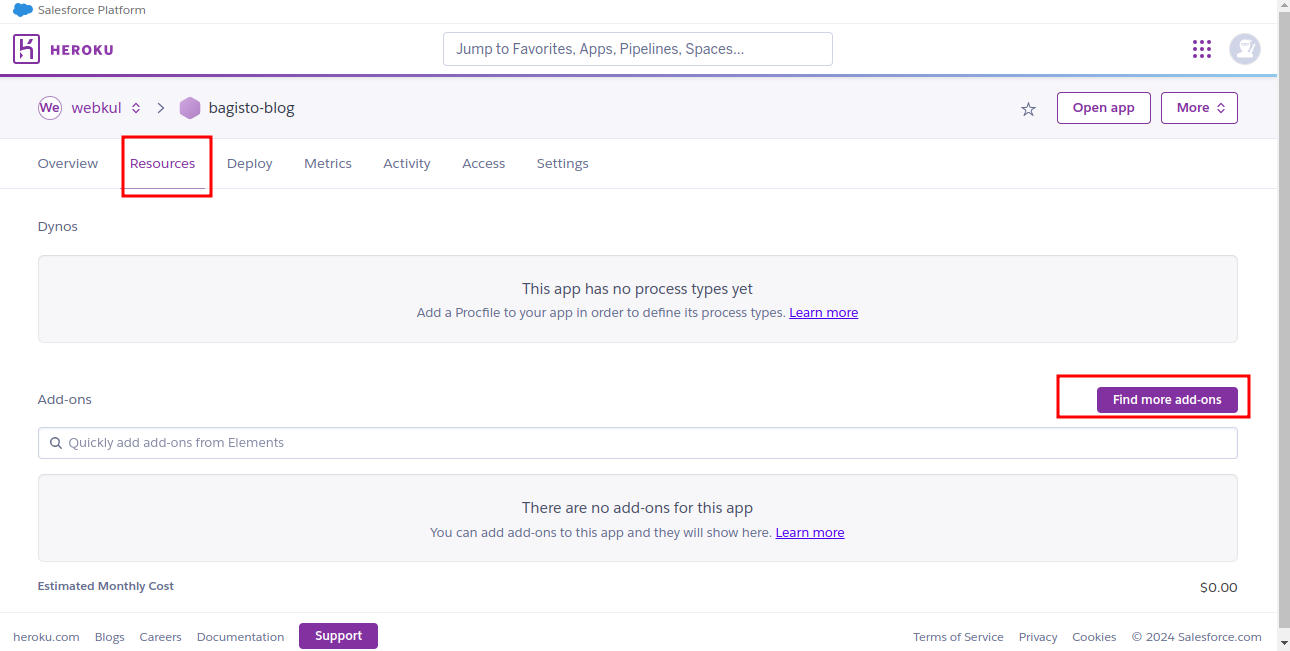
Task: Open the Metrics tab
Action: [328, 163]
